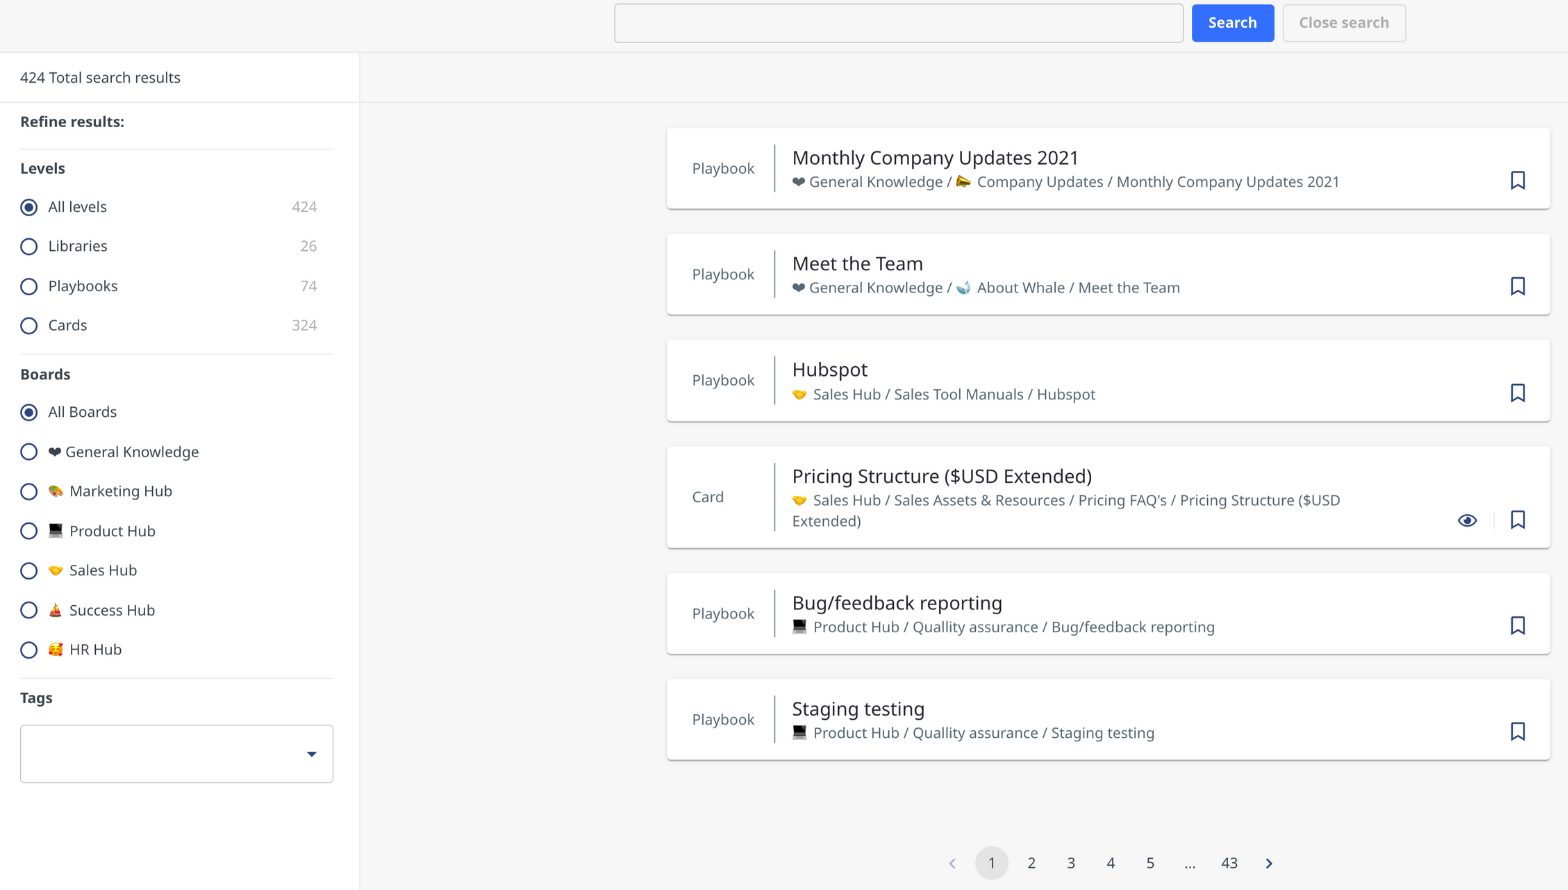Go to previous results page arrow
Viewport: 1568px width, 890px height.
[952, 863]
